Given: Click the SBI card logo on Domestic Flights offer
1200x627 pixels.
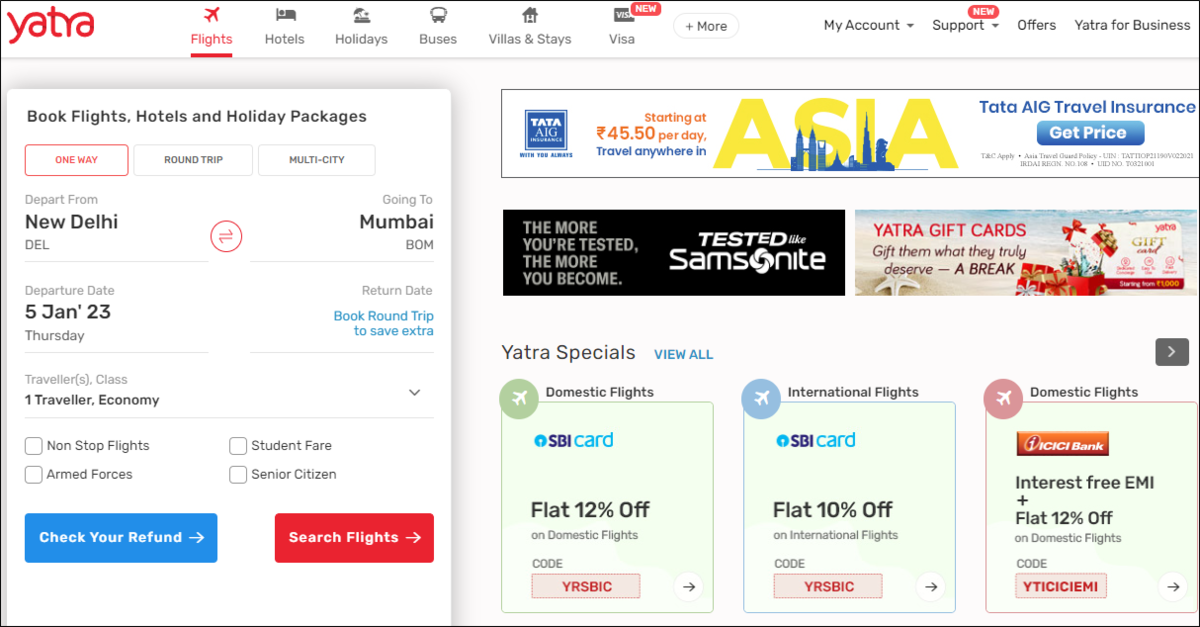Looking at the screenshot, I should [x=573, y=440].
